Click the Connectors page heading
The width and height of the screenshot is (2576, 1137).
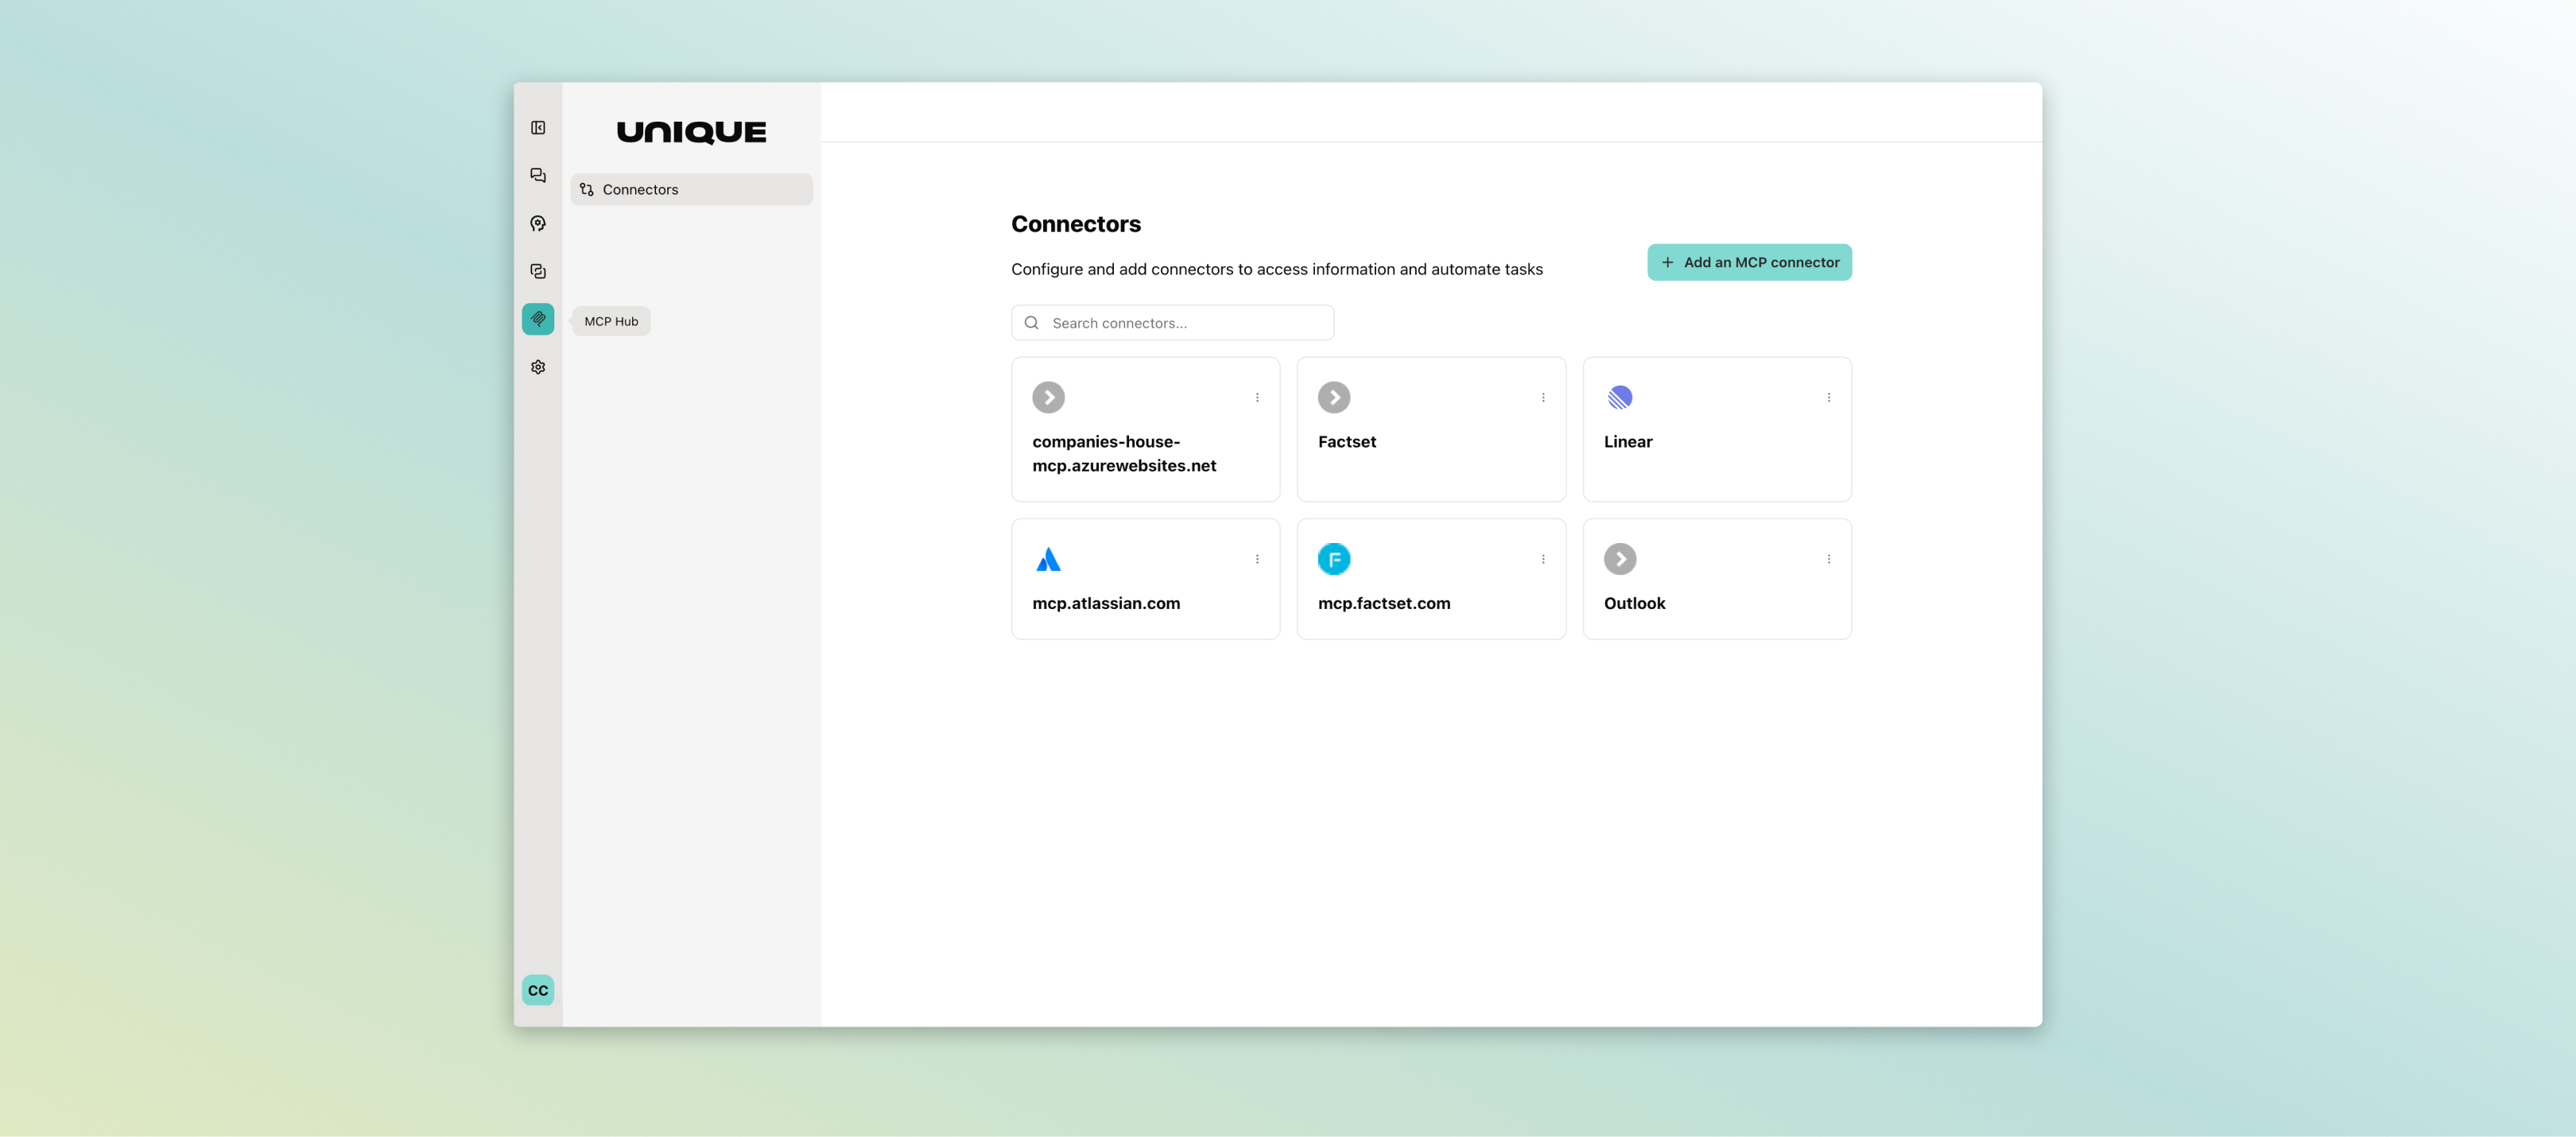pyautogui.click(x=1076, y=224)
